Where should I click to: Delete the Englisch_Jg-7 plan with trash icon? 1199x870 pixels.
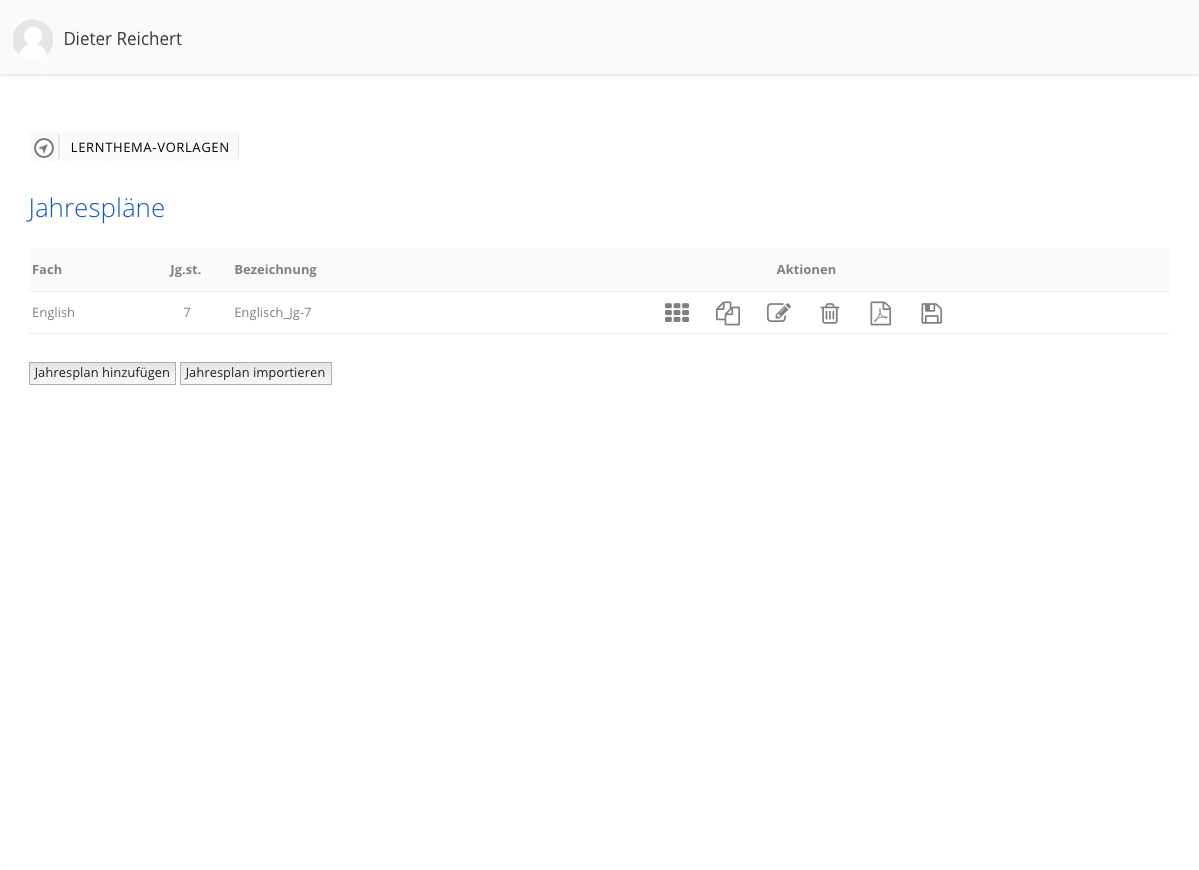tap(830, 313)
